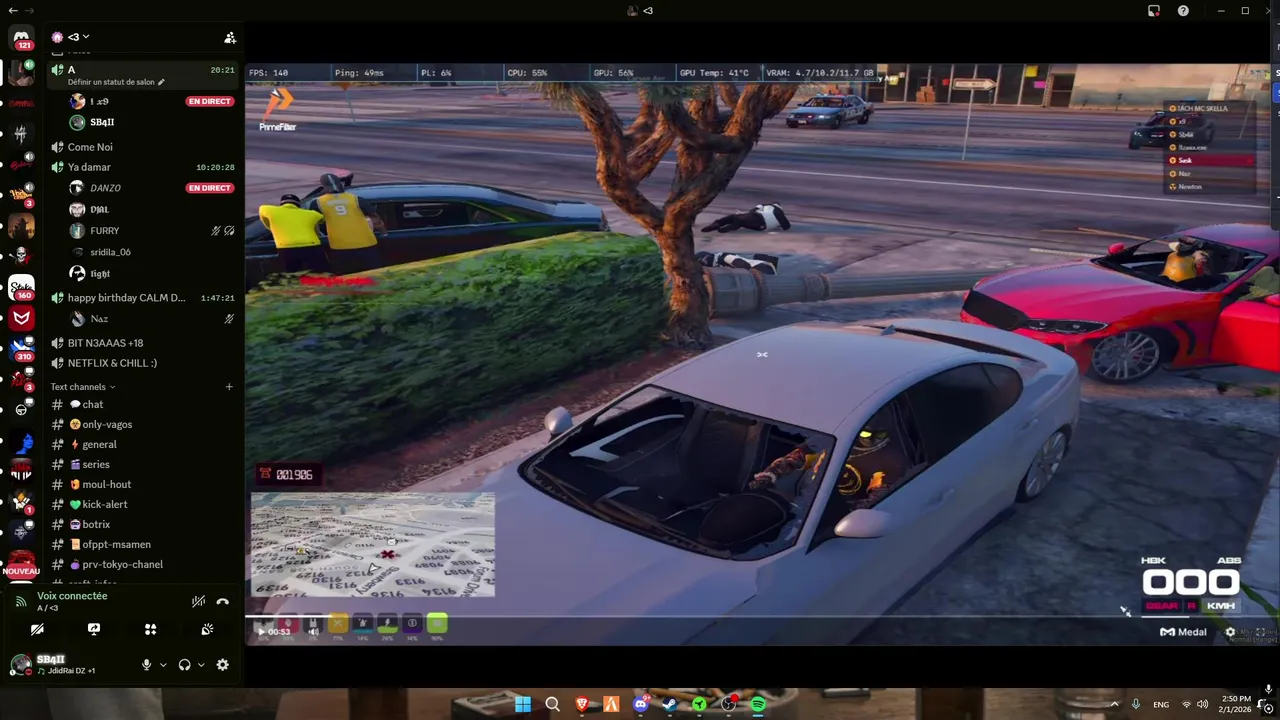Open the only-vagos text channel
This screenshot has height=720, width=1280.
tap(145, 424)
